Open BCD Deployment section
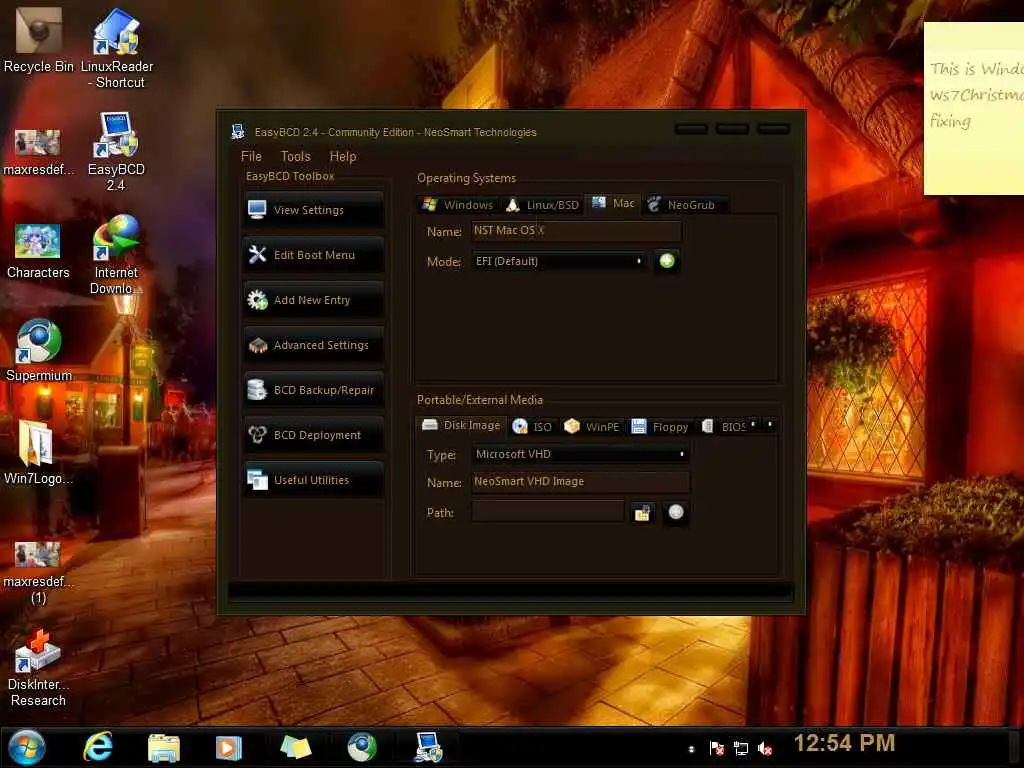Screen dimensions: 1024x768 313,435
